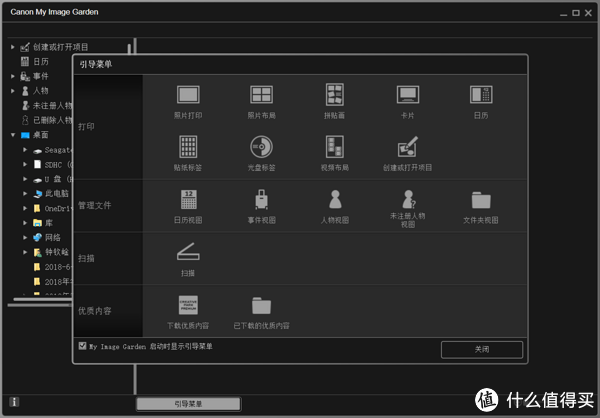This screenshot has width=600, height=418.
Task: Maximize the My Image Garden window
Action: pos(576,13)
